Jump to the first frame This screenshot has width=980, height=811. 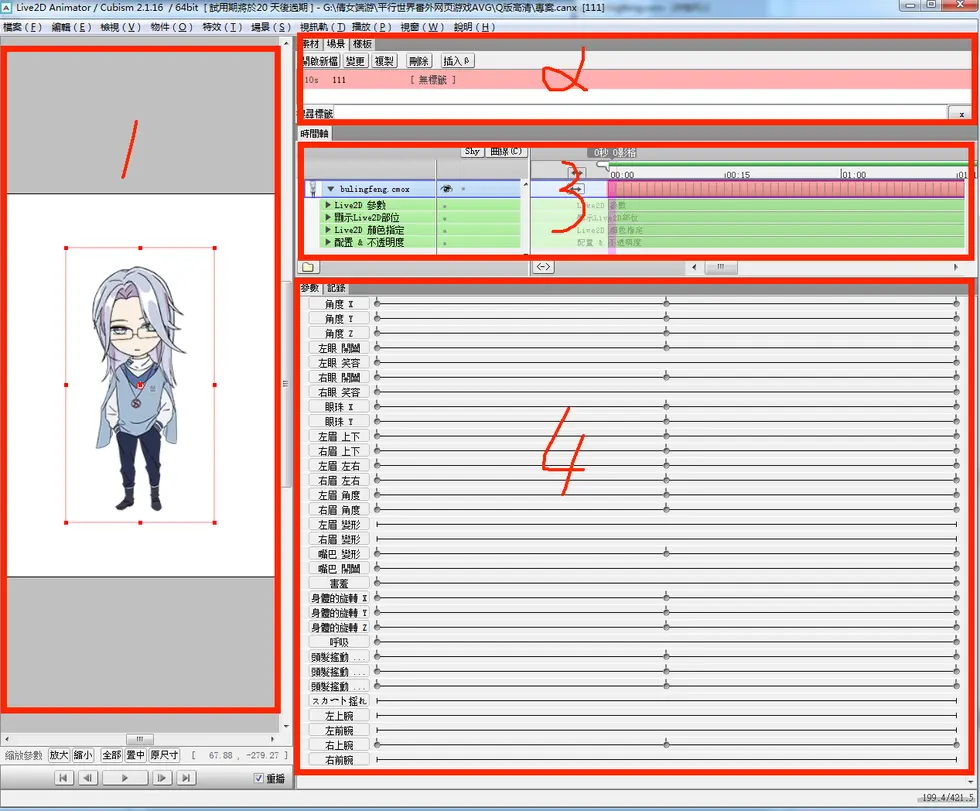(x=62, y=778)
